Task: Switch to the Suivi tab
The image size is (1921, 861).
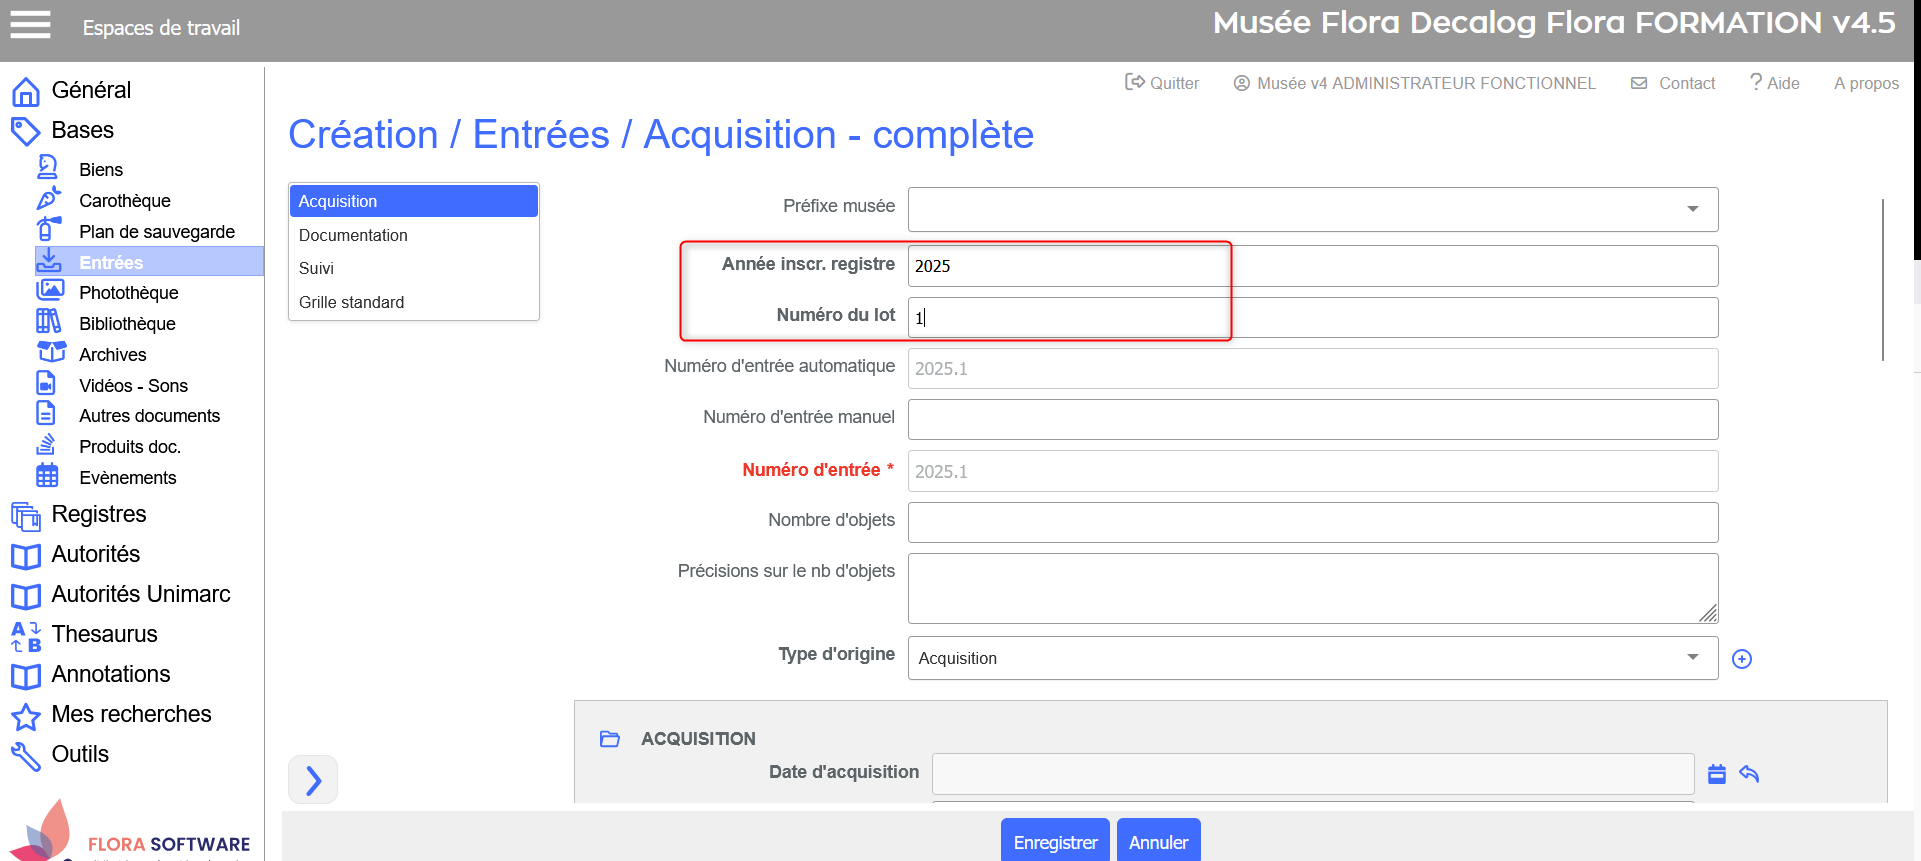Action: pyautogui.click(x=414, y=268)
